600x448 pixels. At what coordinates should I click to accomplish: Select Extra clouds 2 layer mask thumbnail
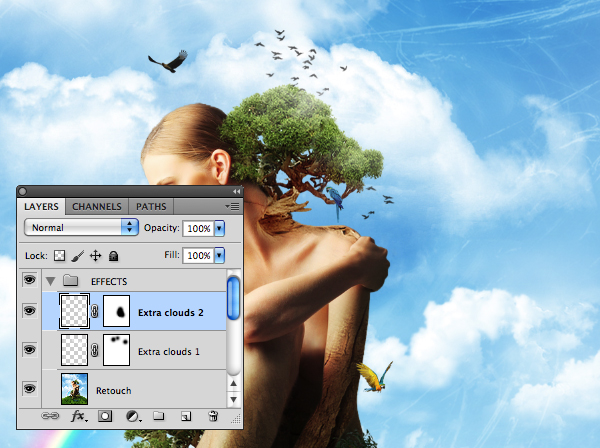point(116,311)
